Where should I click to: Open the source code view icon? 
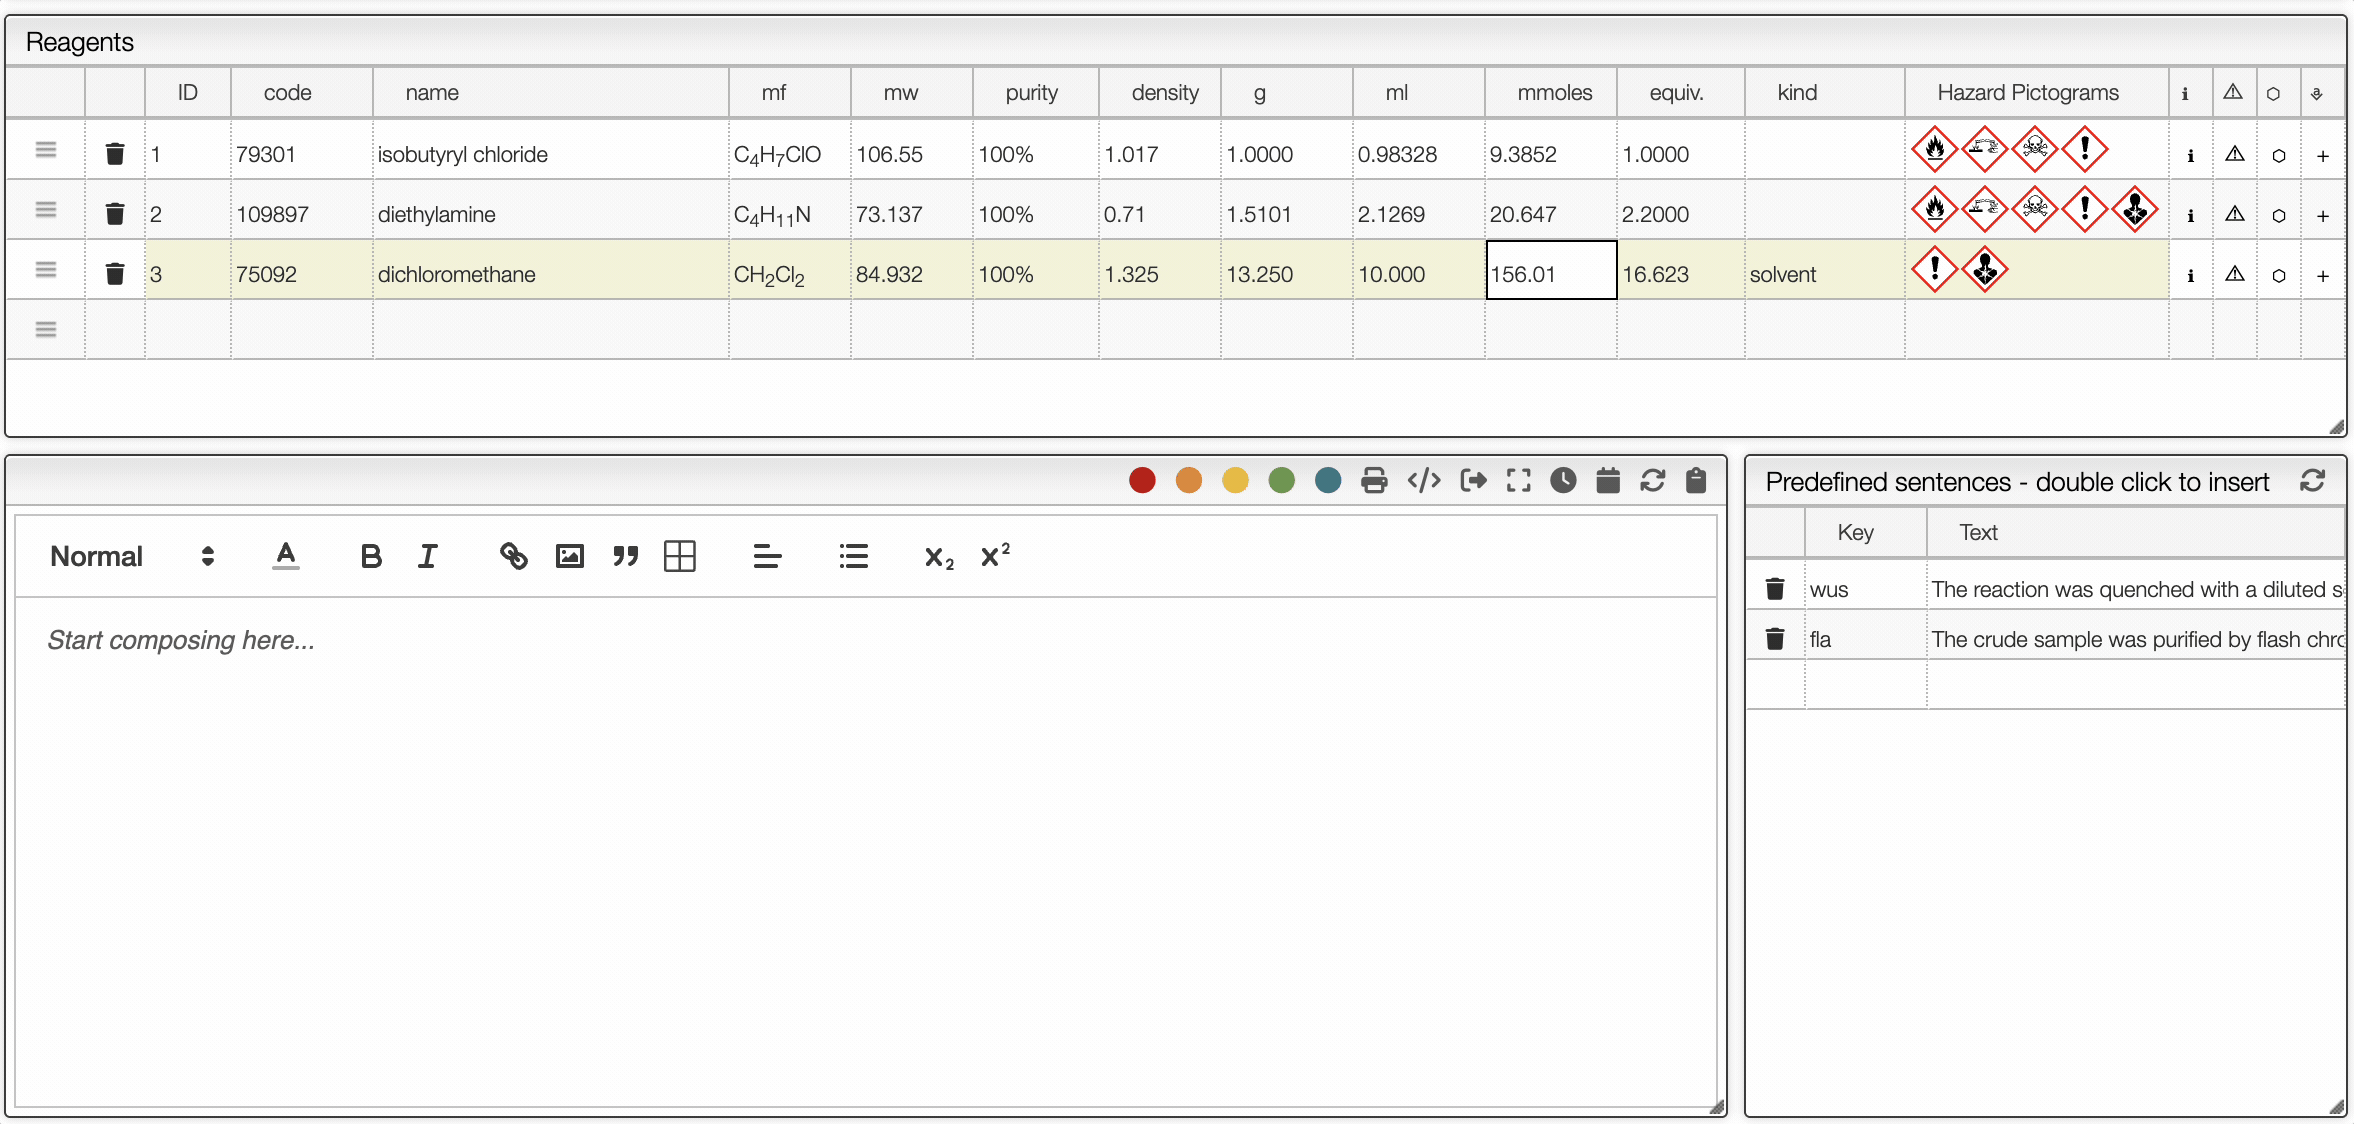pyautogui.click(x=1423, y=481)
